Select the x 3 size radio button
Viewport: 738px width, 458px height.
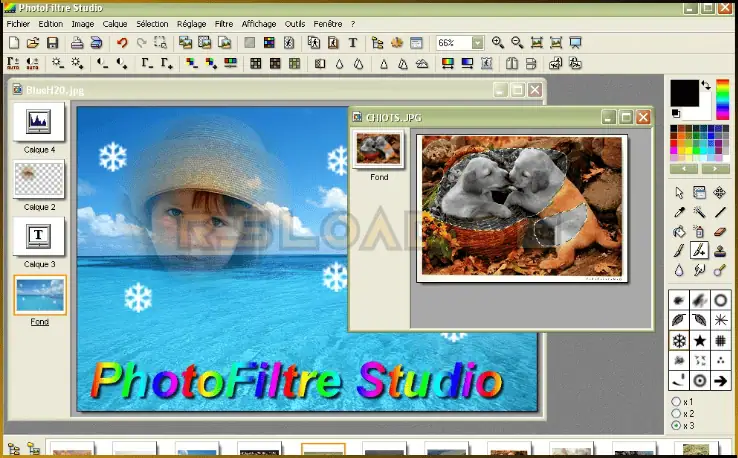click(x=676, y=426)
